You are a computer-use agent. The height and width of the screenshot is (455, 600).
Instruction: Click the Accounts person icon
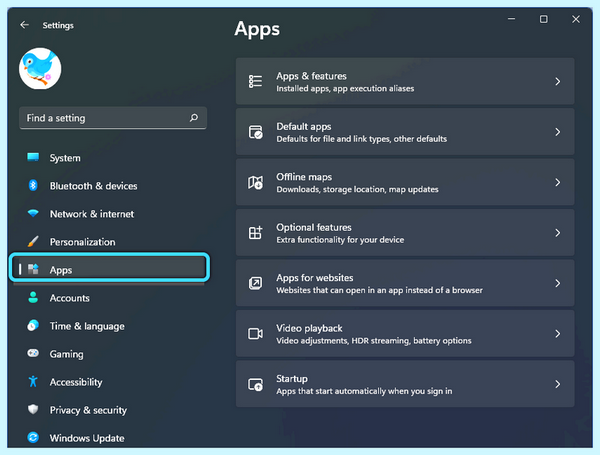[x=33, y=297]
